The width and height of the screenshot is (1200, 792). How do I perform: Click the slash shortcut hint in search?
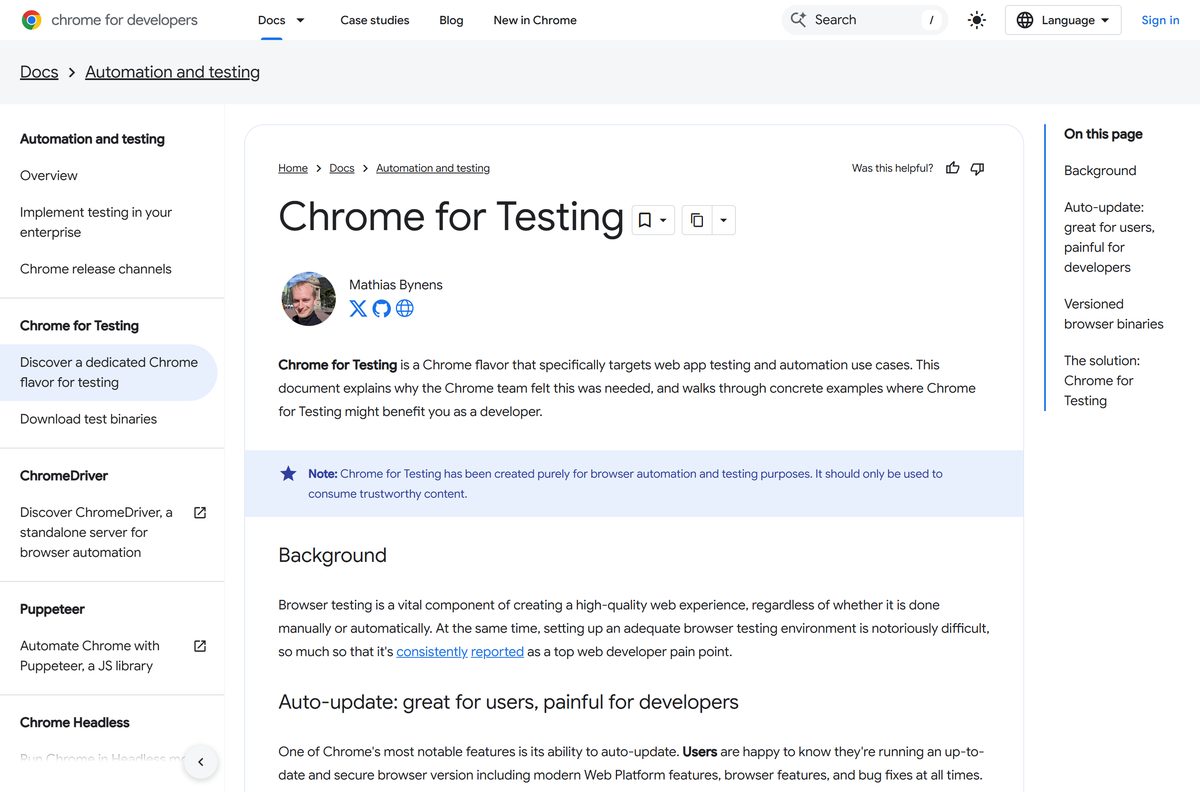932,20
